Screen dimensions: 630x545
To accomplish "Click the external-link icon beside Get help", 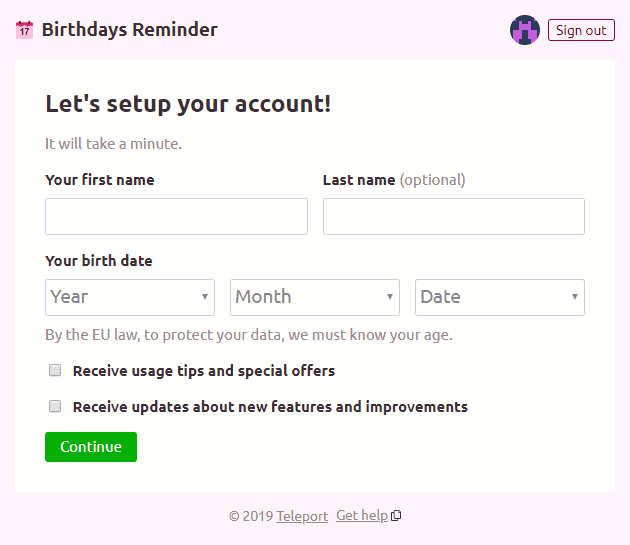I will point(397,516).
